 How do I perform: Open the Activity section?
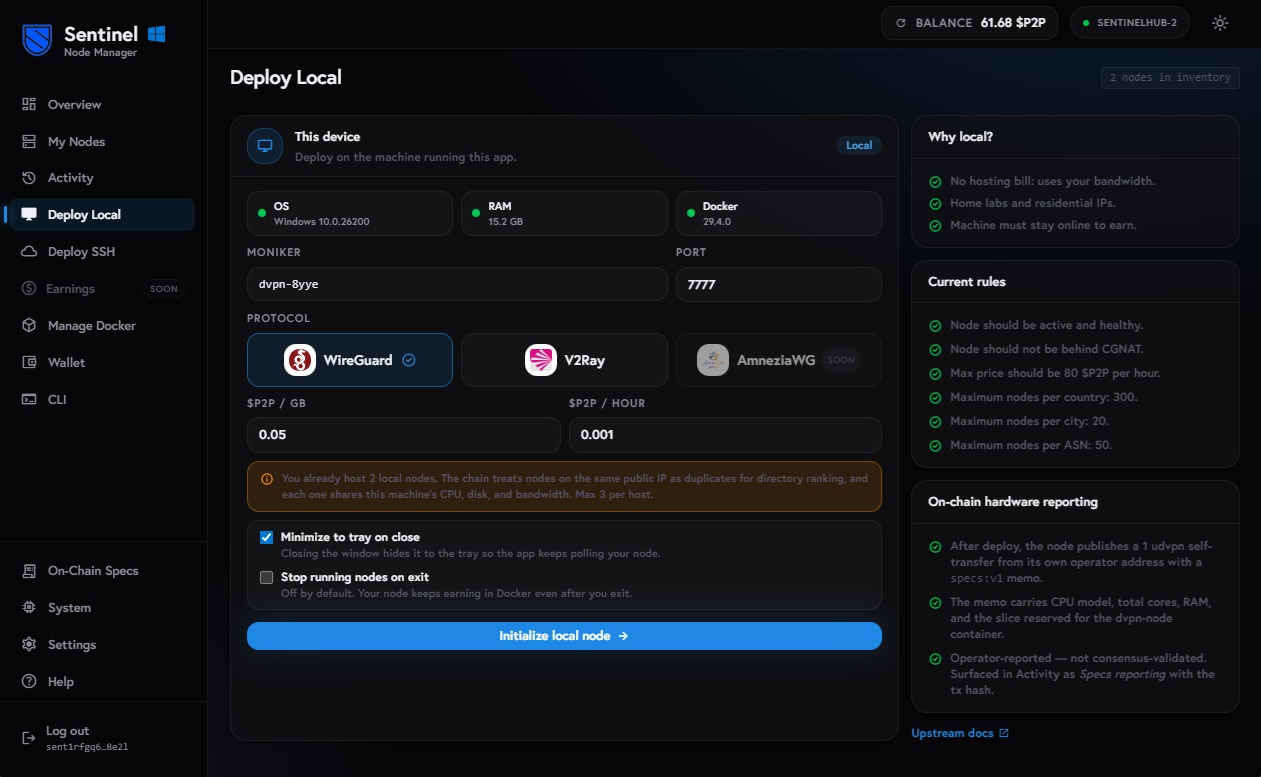click(x=102, y=178)
